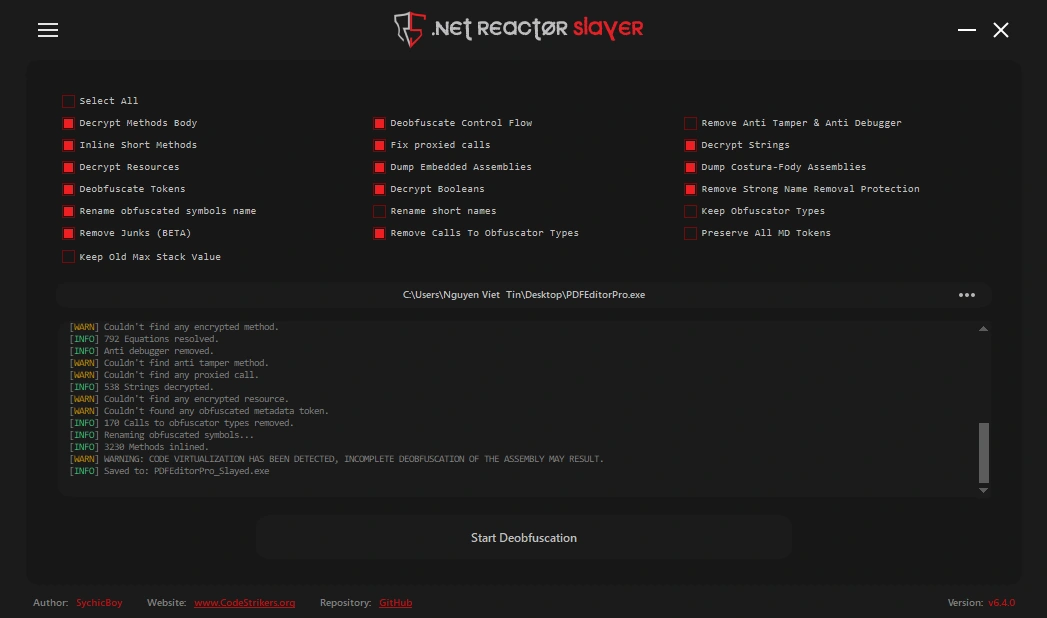This screenshot has height=618, width=1047.
Task: Toggle Keep Old Max Stack Value
Action: tap(69, 257)
